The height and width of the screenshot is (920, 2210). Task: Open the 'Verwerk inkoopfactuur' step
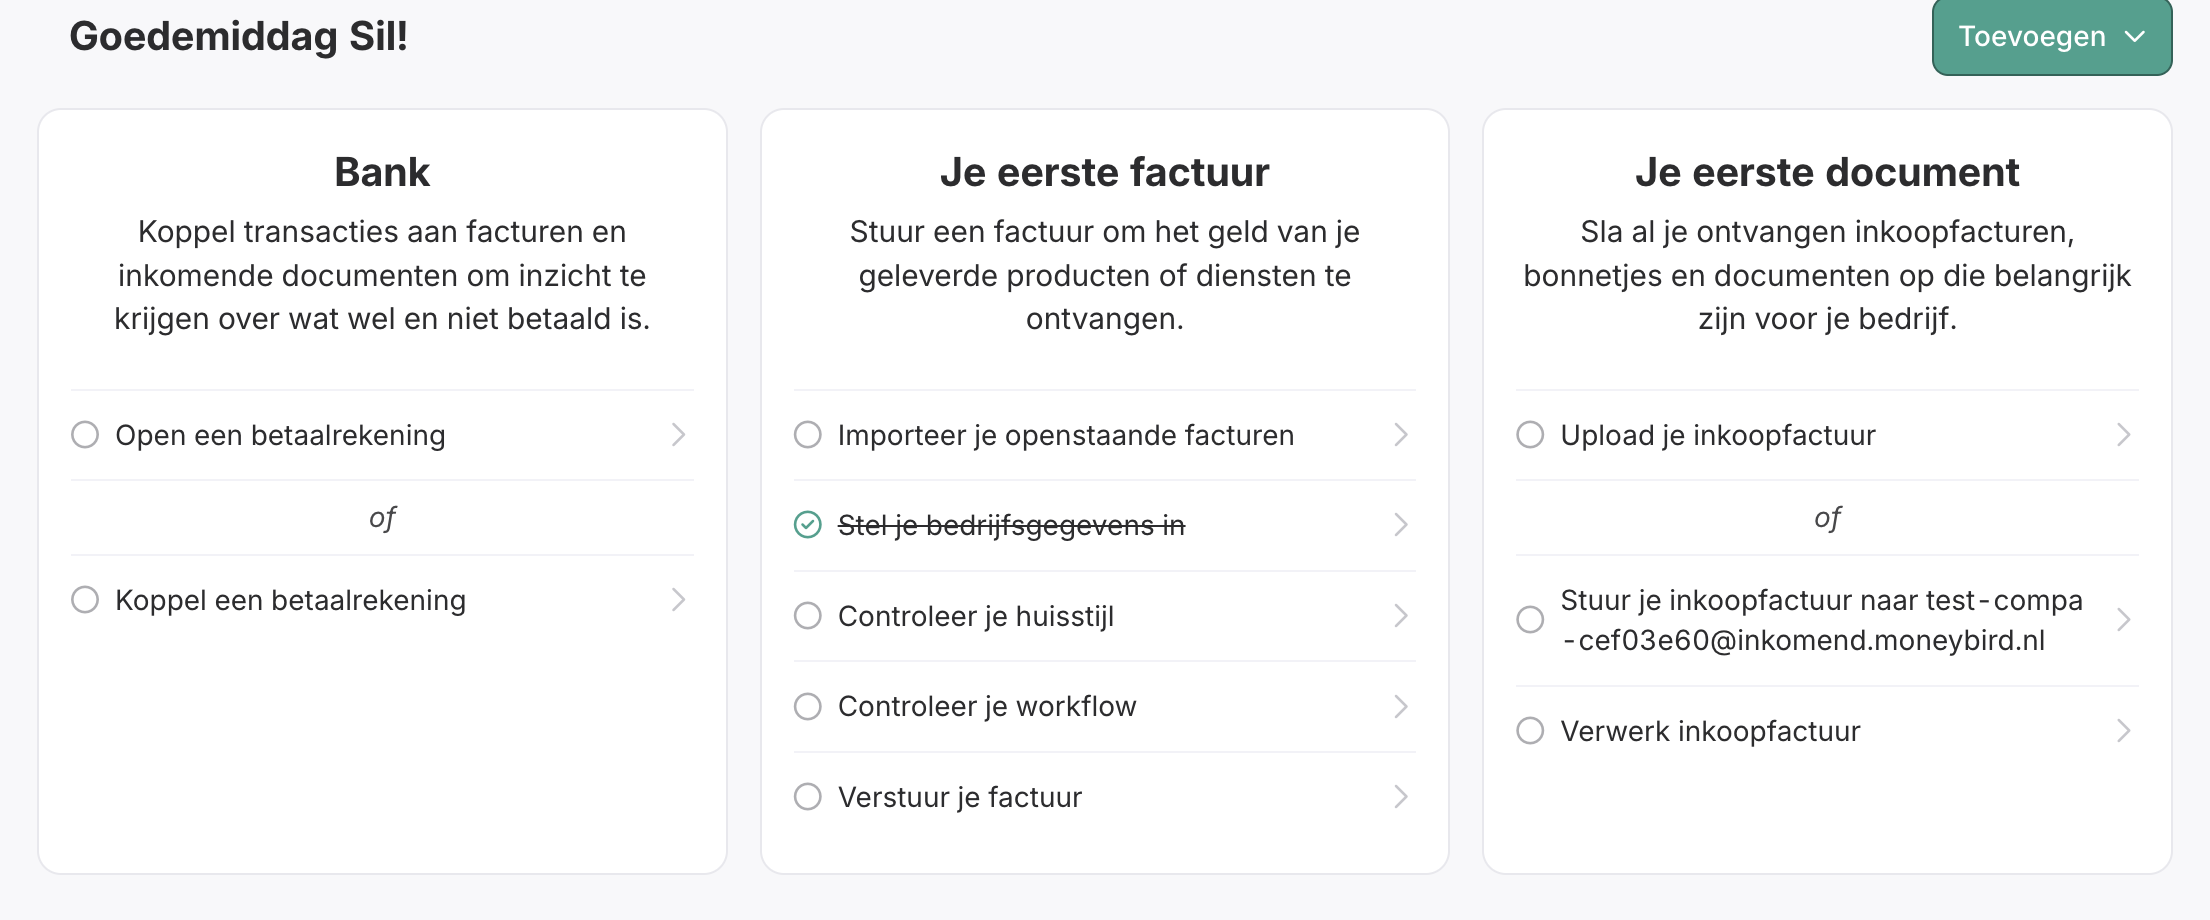point(1710,732)
